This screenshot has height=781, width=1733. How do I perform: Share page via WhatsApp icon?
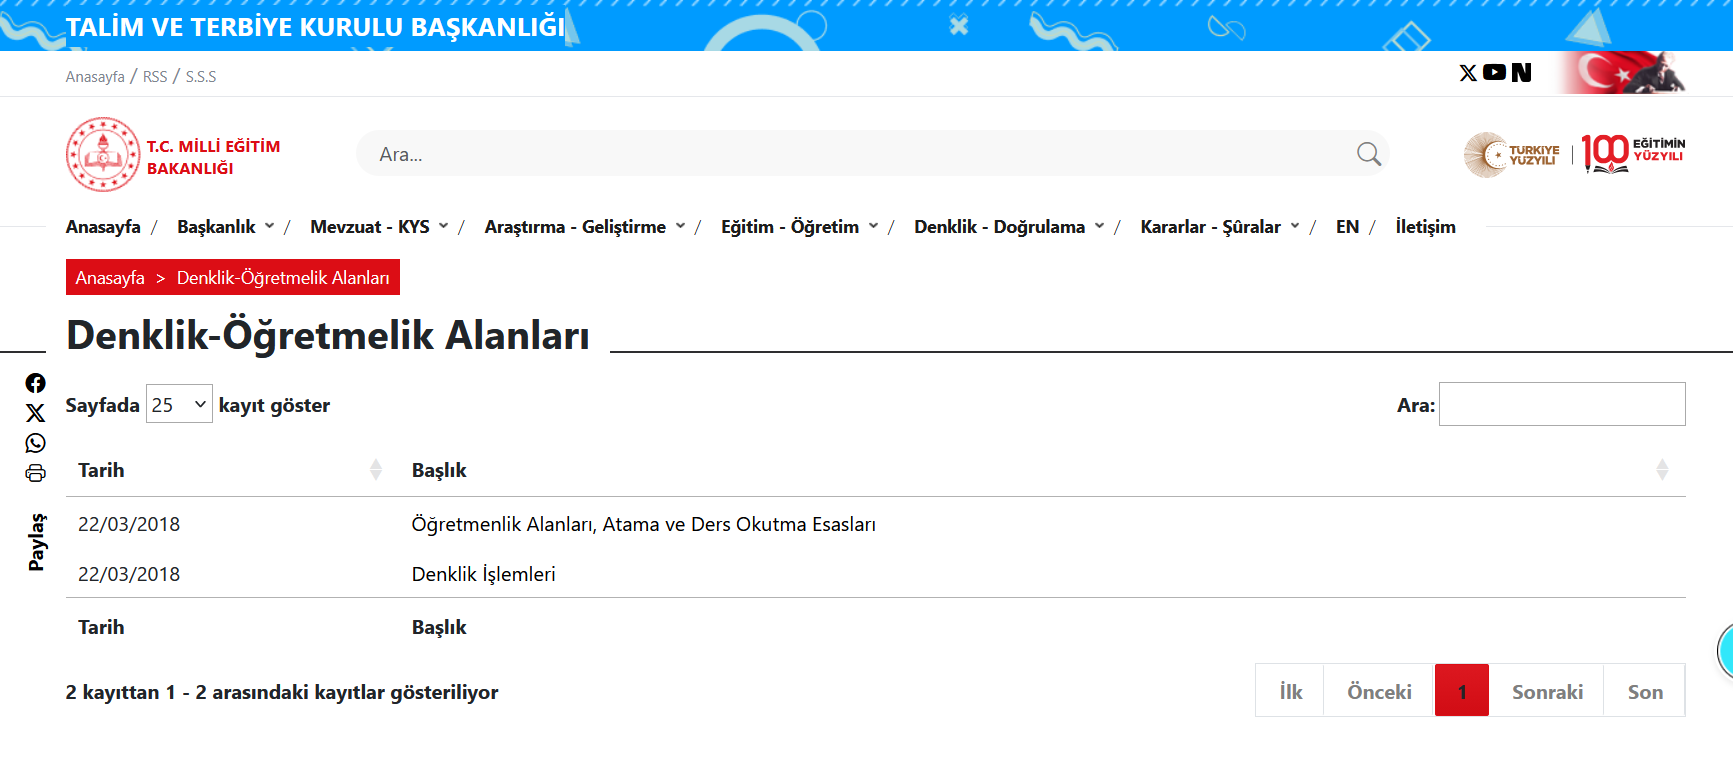[36, 443]
